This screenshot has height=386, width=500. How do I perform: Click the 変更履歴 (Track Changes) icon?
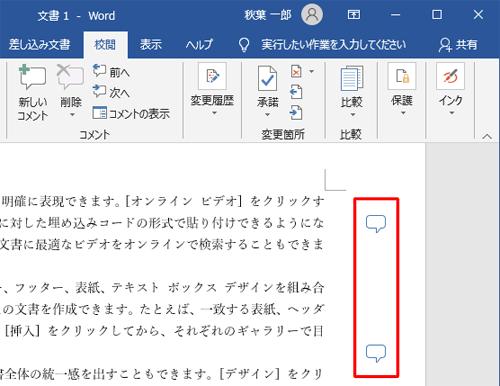[x=212, y=76]
